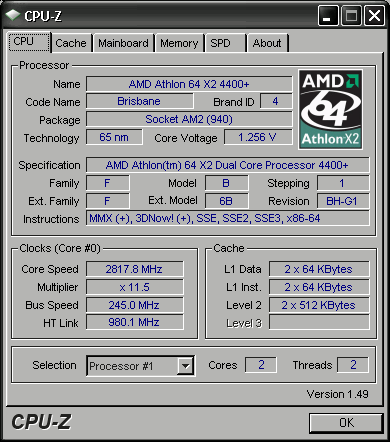
Task: Click the Bus Speed 245.0 MHz value
Action: click(x=134, y=305)
